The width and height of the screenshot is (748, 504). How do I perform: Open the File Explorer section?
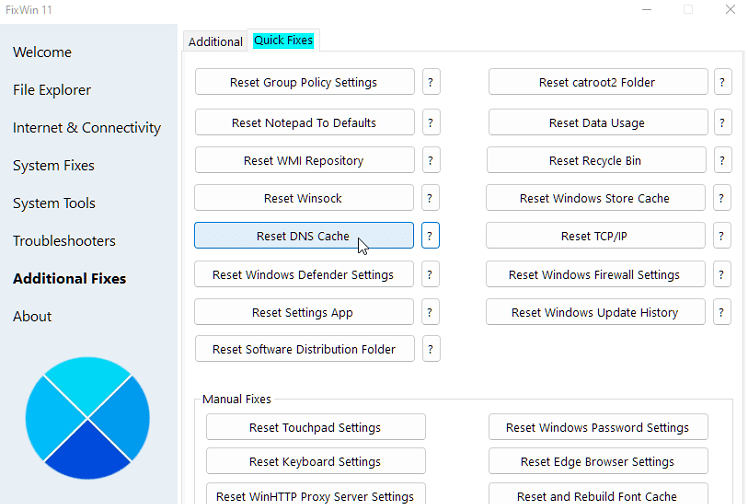click(x=52, y=90)
